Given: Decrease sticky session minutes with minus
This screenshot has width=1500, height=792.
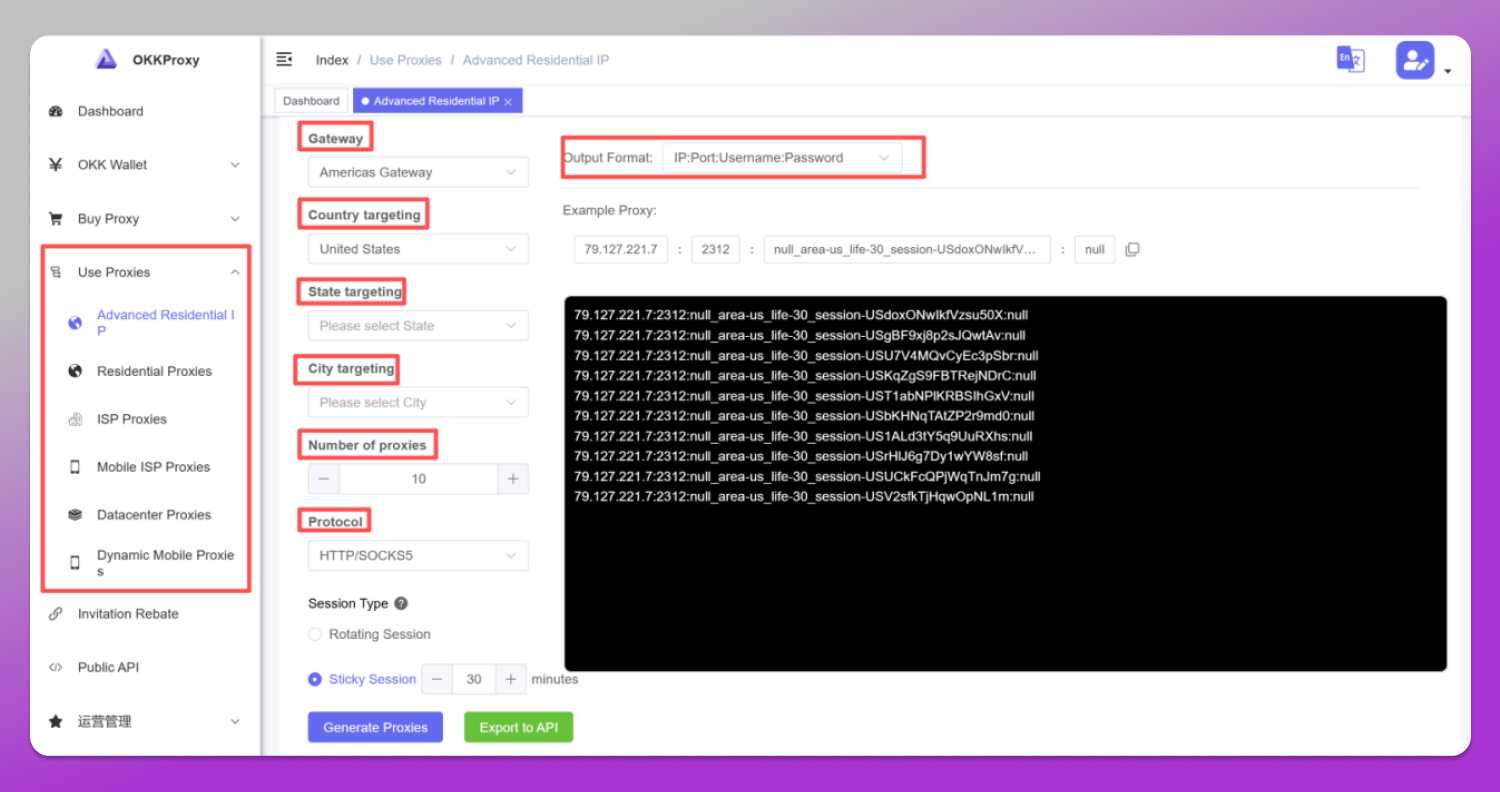Looking at the screenshot, I should pyautogui.click(x=437, y=679).
